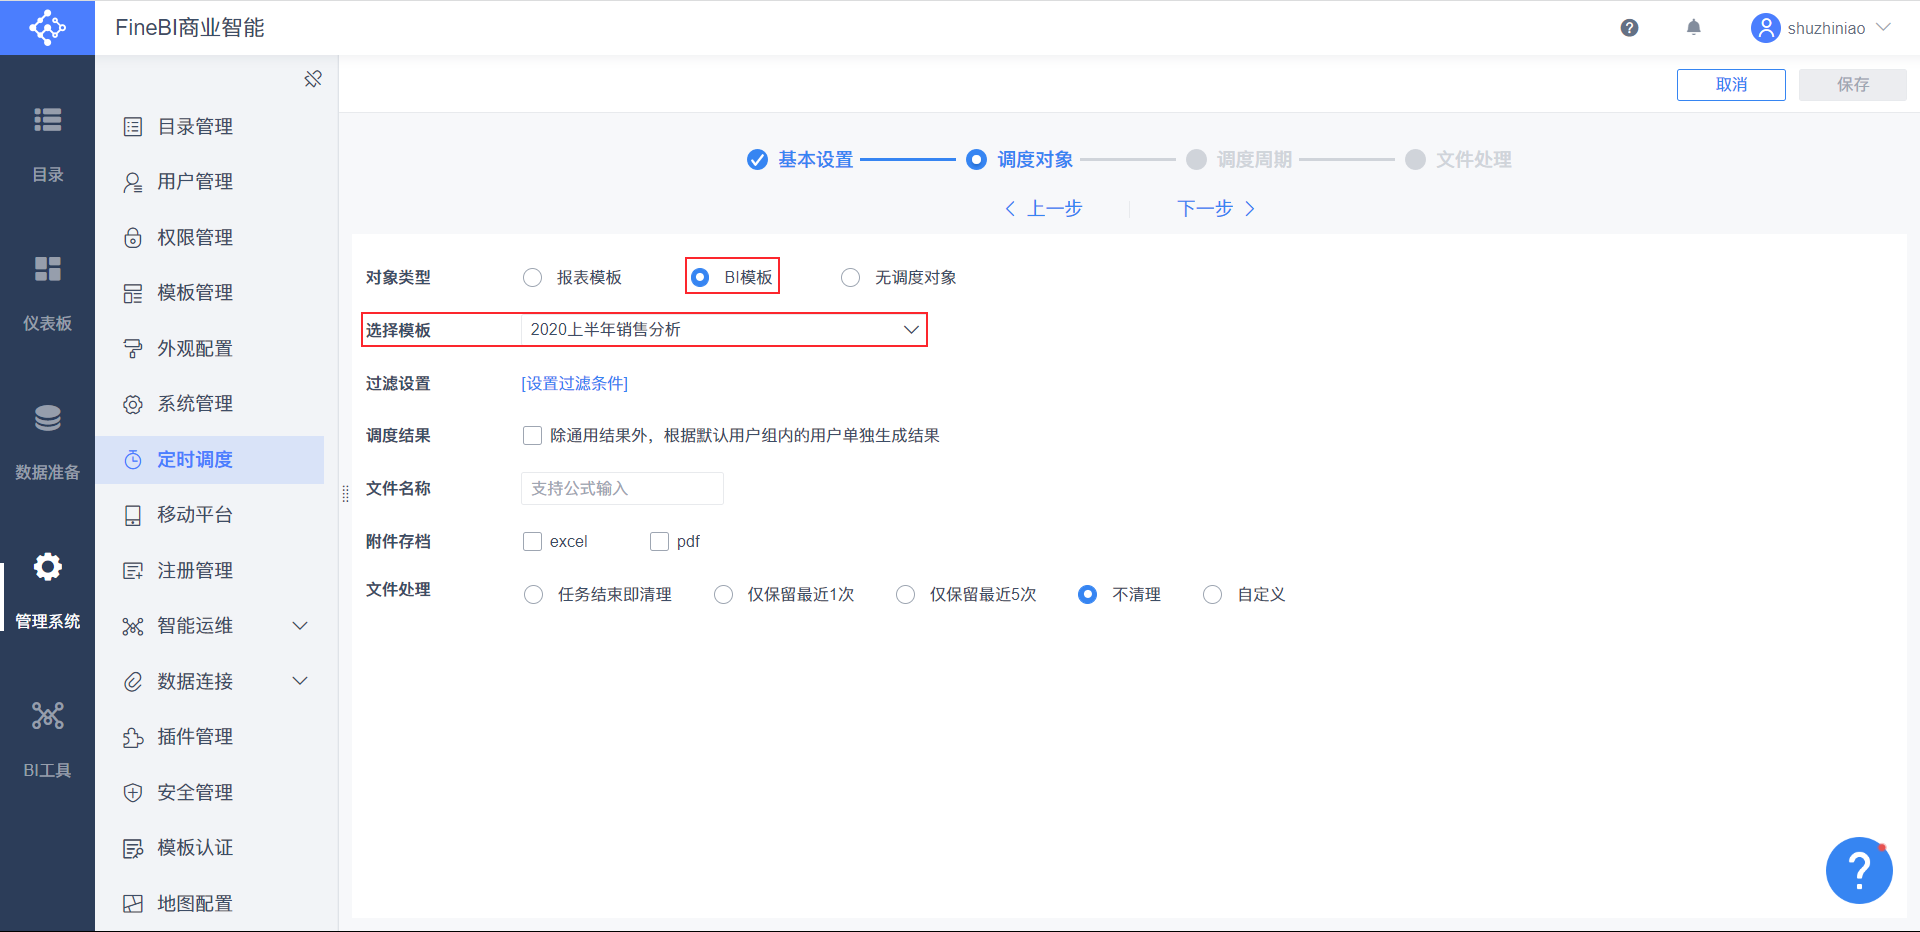Click the 取消 button
This screenshot has height=932, width=1920.
tap(1731, 85)
